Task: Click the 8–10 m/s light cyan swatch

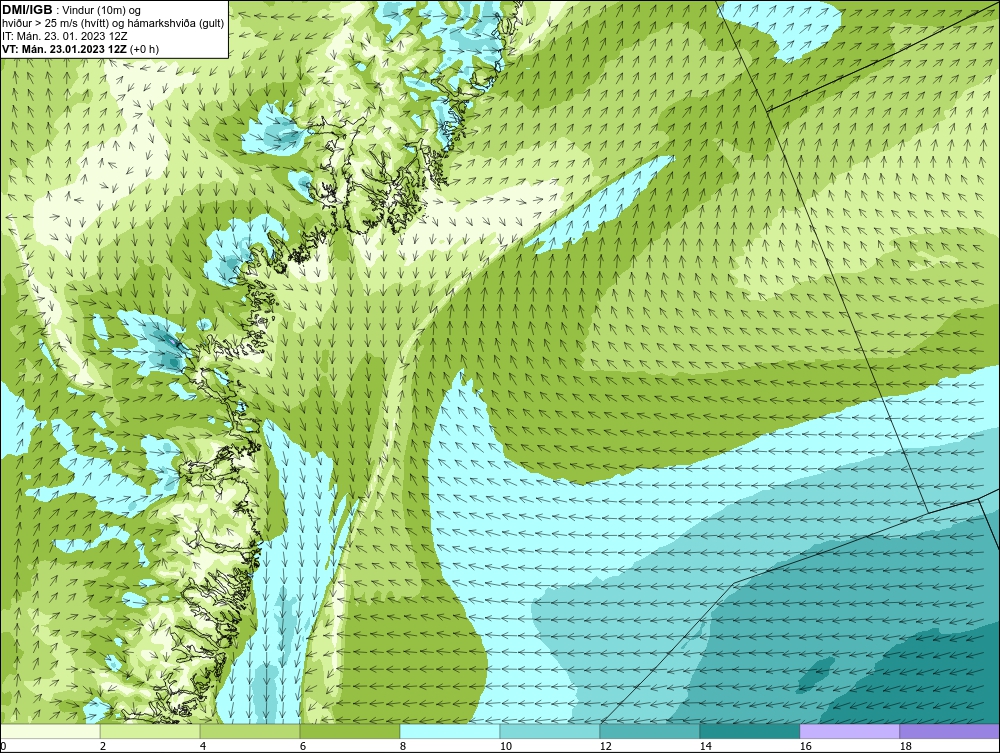Action: 450,731
